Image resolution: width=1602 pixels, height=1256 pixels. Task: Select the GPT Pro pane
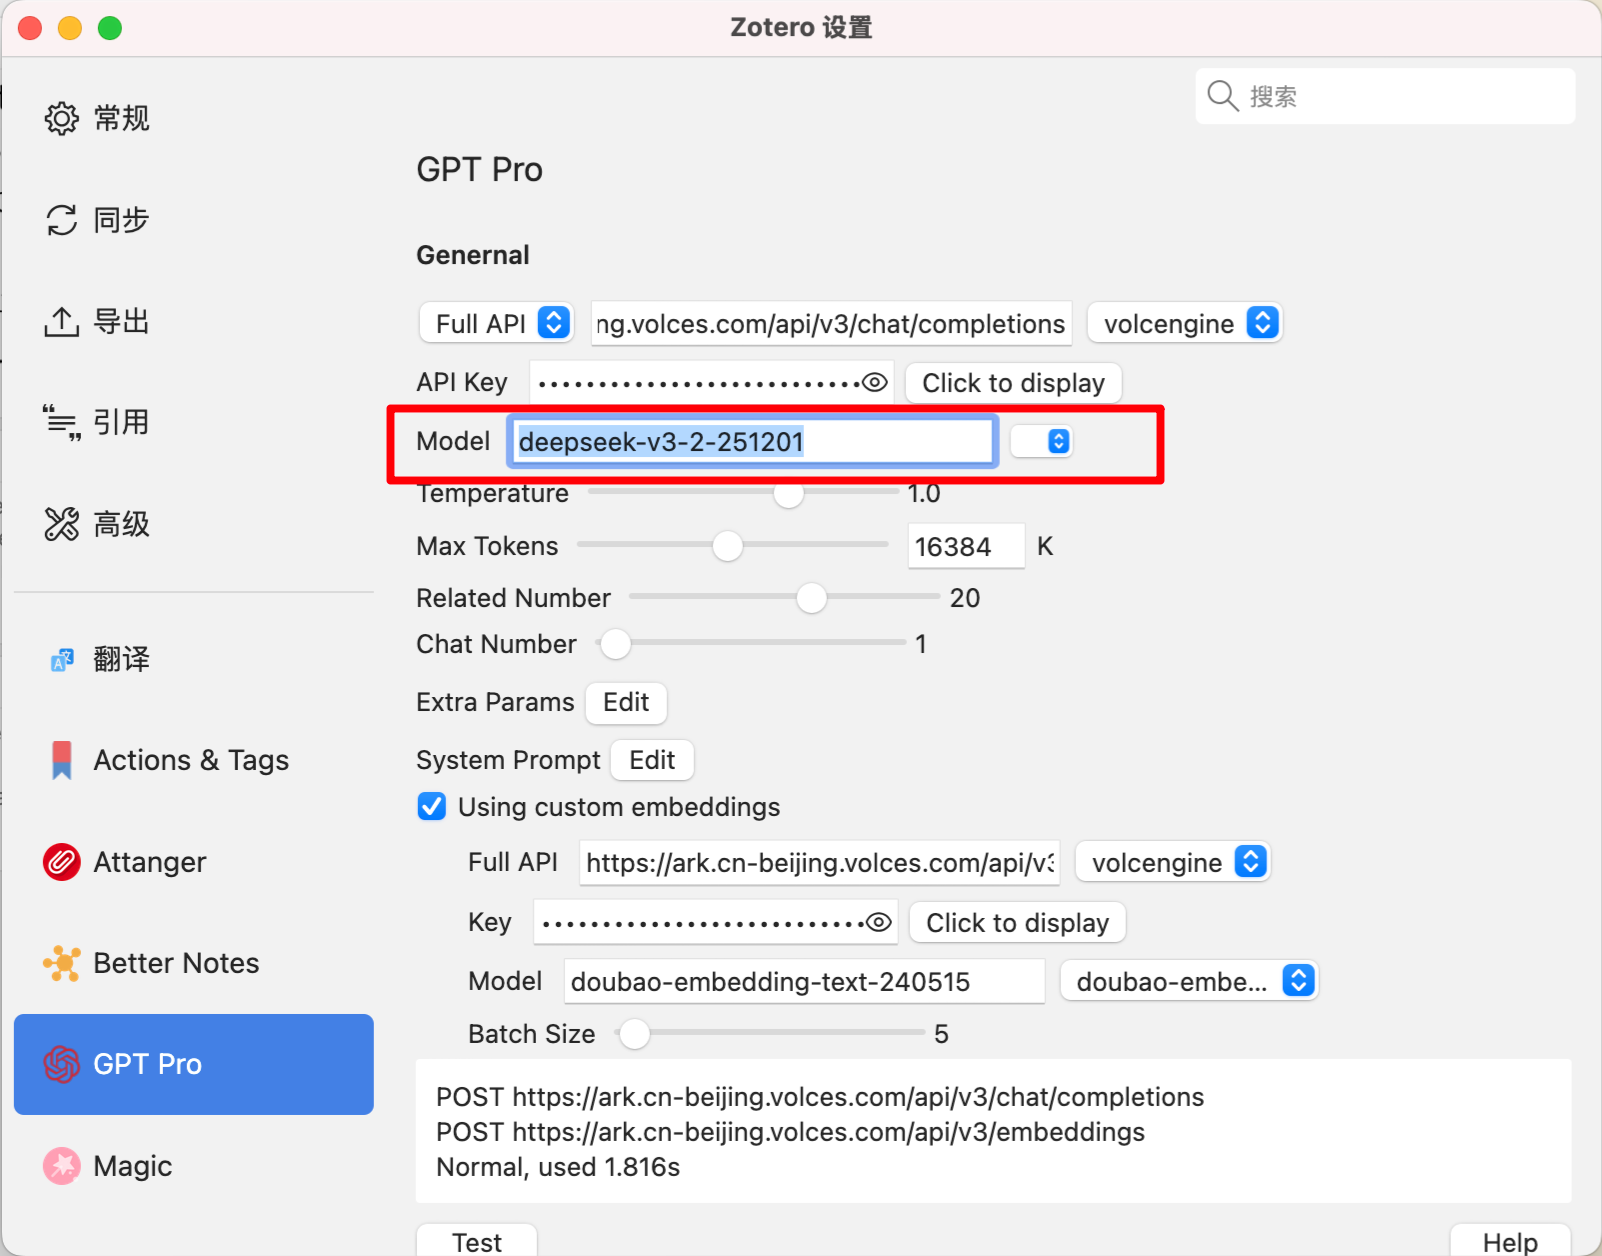(x=194, y=1064)
